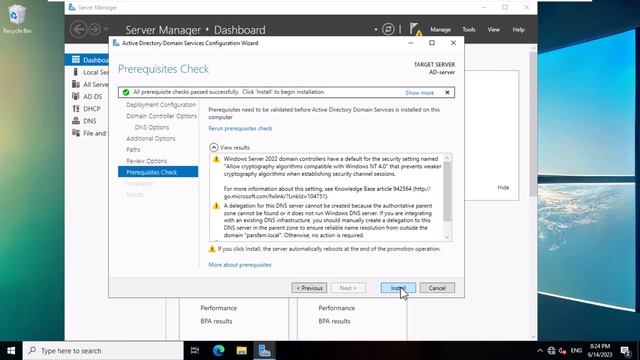This screenshot has height=360, width=640.
Task: Select the DNS Options wizard step
Action: tap(151, 127)
